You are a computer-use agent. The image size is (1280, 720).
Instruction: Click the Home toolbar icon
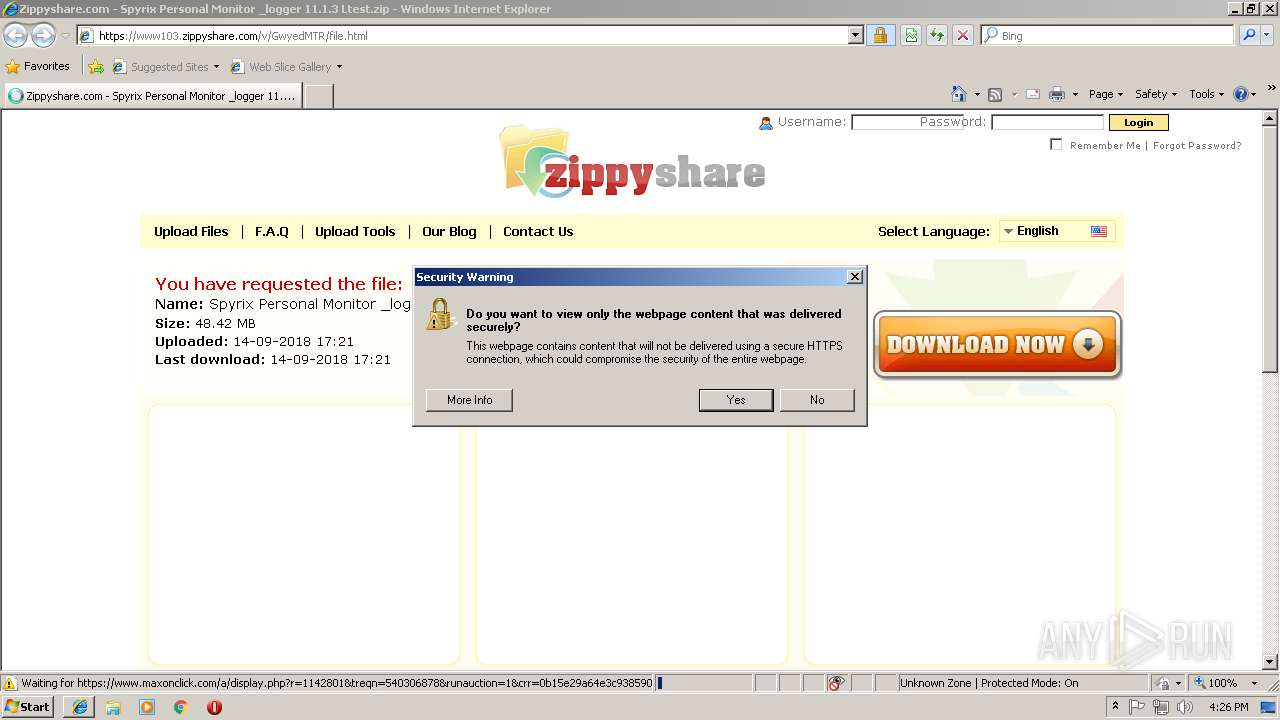pyautogui.click(x=958, y=94)
